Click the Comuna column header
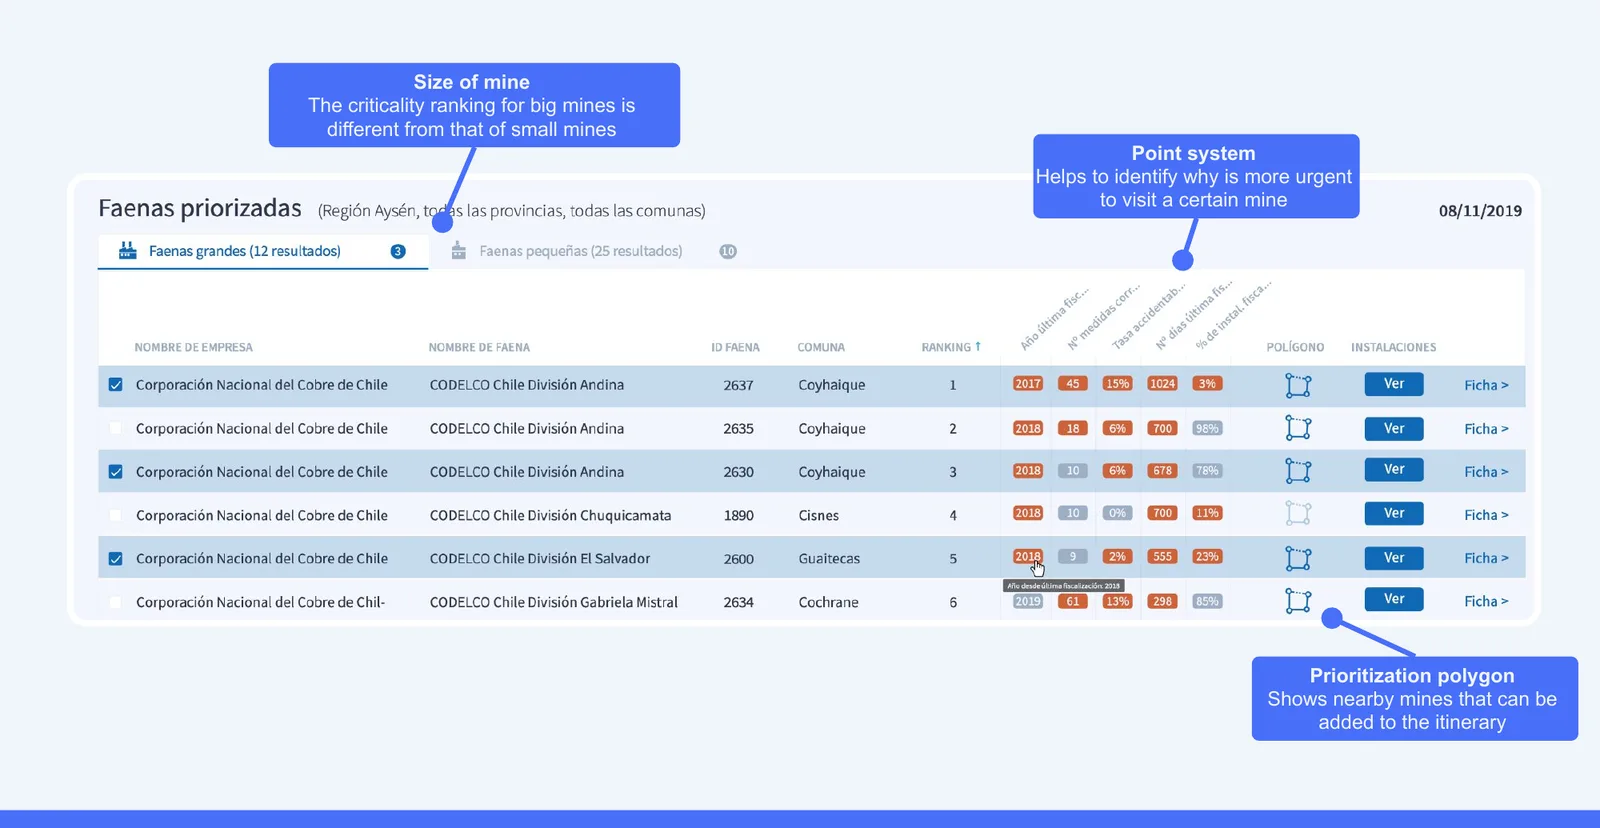The image size is (1600, 828). pos(821,348)
